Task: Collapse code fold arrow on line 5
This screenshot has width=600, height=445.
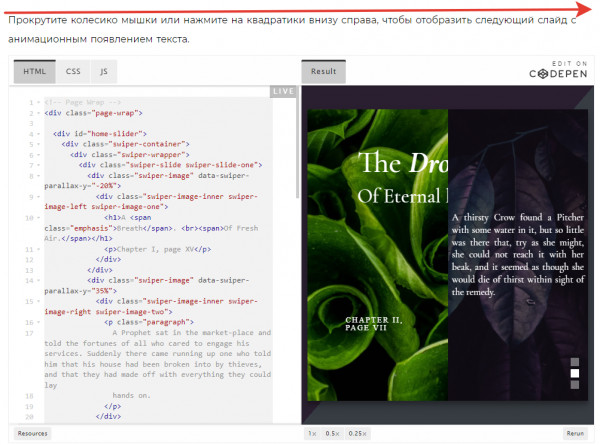Action: (38, 144)
